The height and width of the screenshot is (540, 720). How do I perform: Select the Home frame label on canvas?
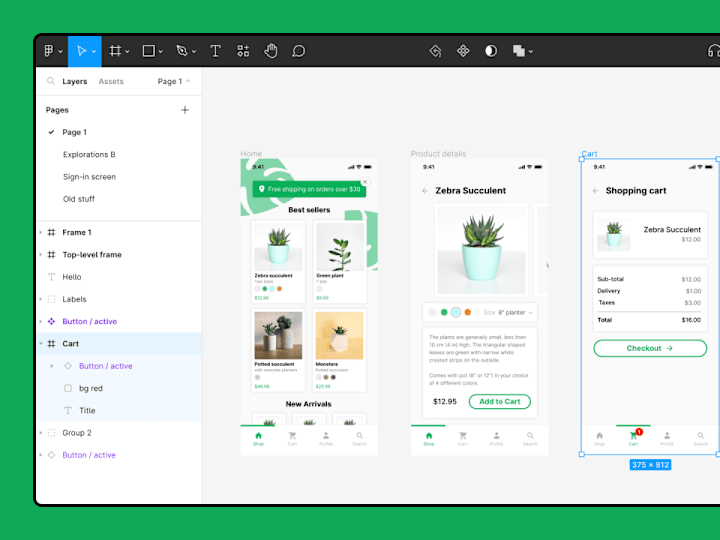point(251,154)
